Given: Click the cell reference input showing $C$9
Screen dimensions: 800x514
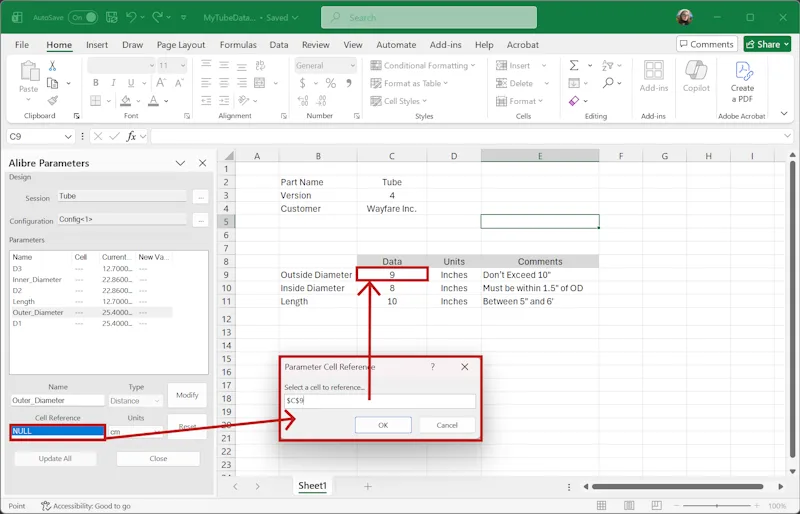Looking at the screenshot, I should click(380, 401).
